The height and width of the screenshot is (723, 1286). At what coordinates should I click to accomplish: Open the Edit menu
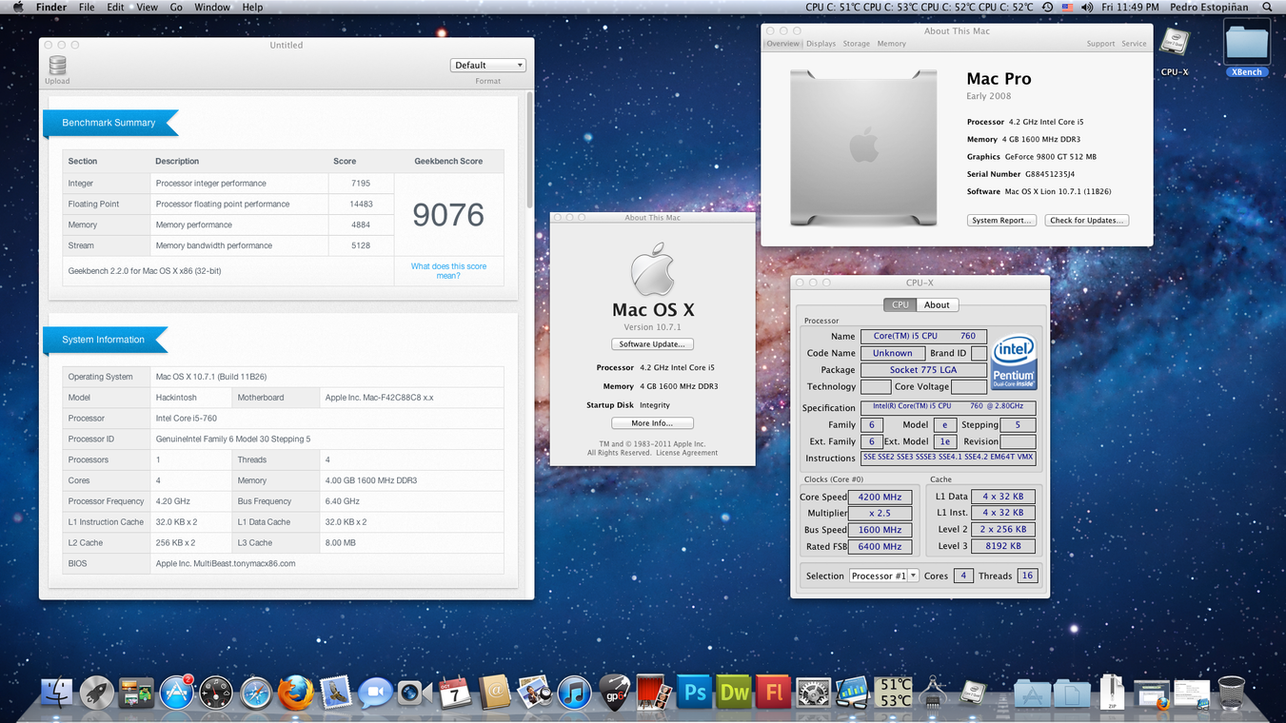tap(116, 7)
